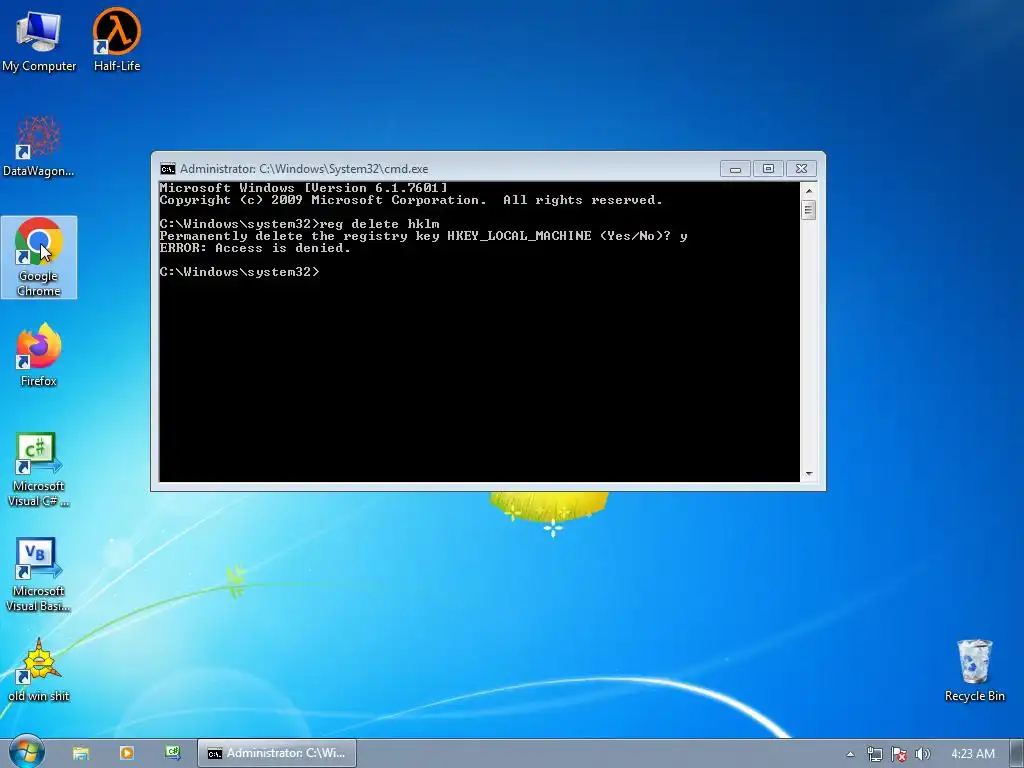
Task: Open the My Computer desktop icon
Action: [39, 40]
